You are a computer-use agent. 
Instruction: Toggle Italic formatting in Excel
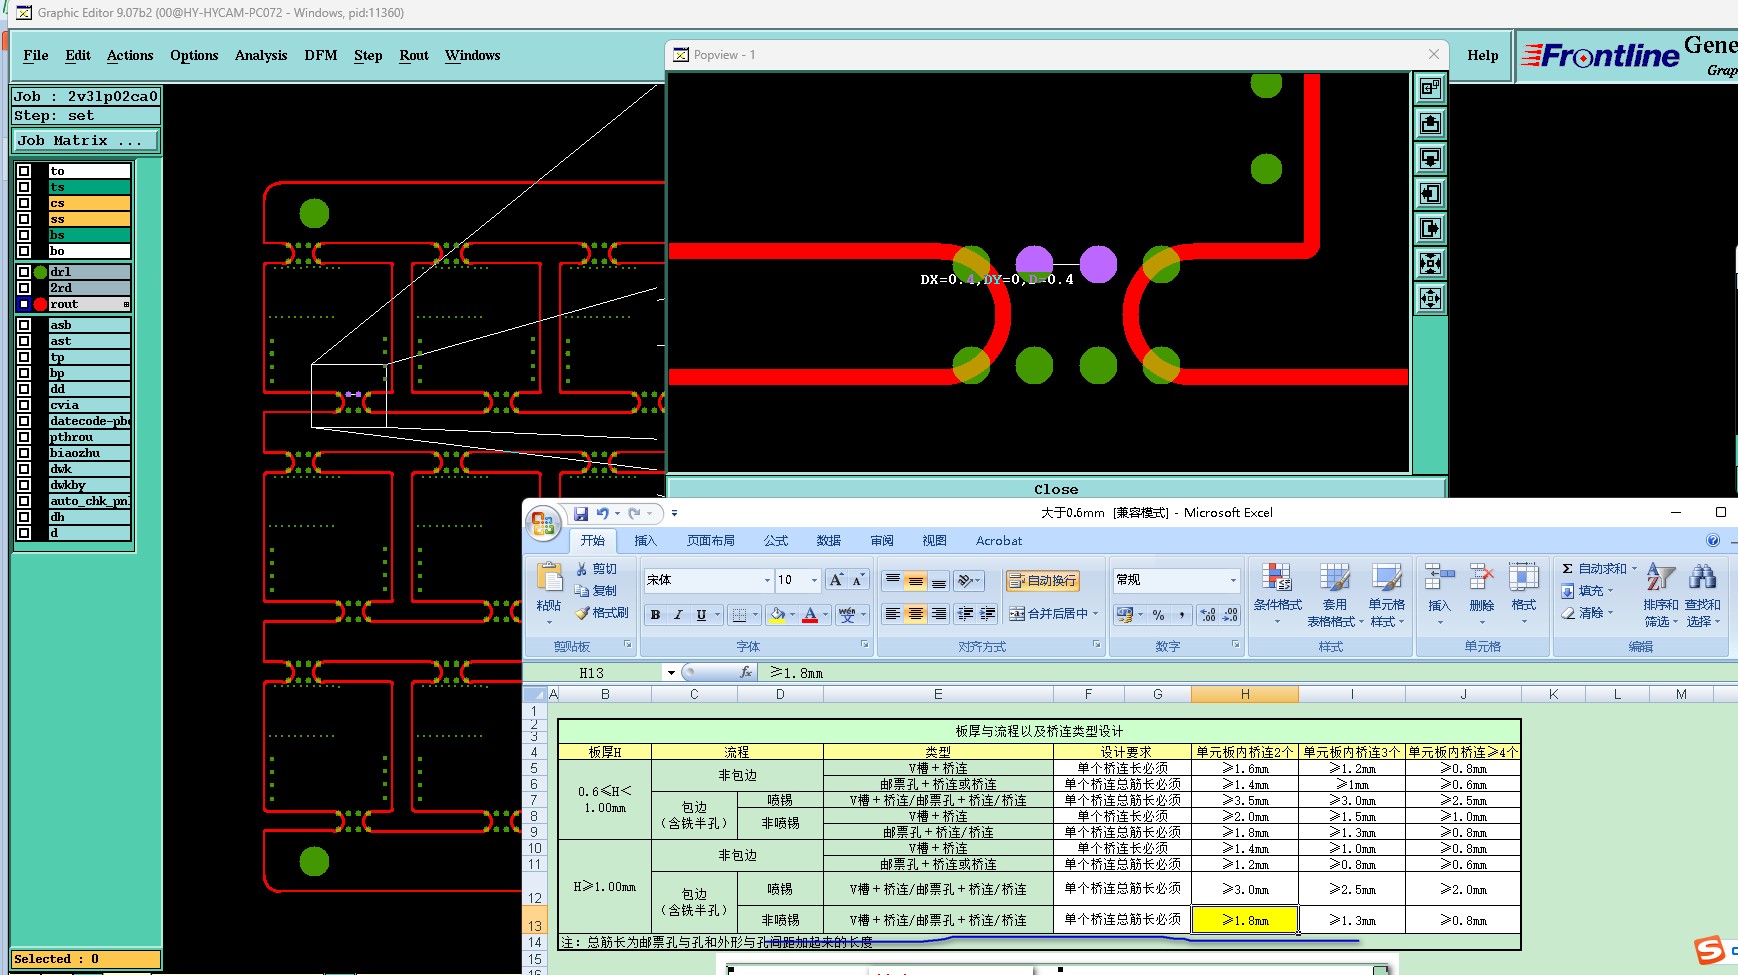678,615
